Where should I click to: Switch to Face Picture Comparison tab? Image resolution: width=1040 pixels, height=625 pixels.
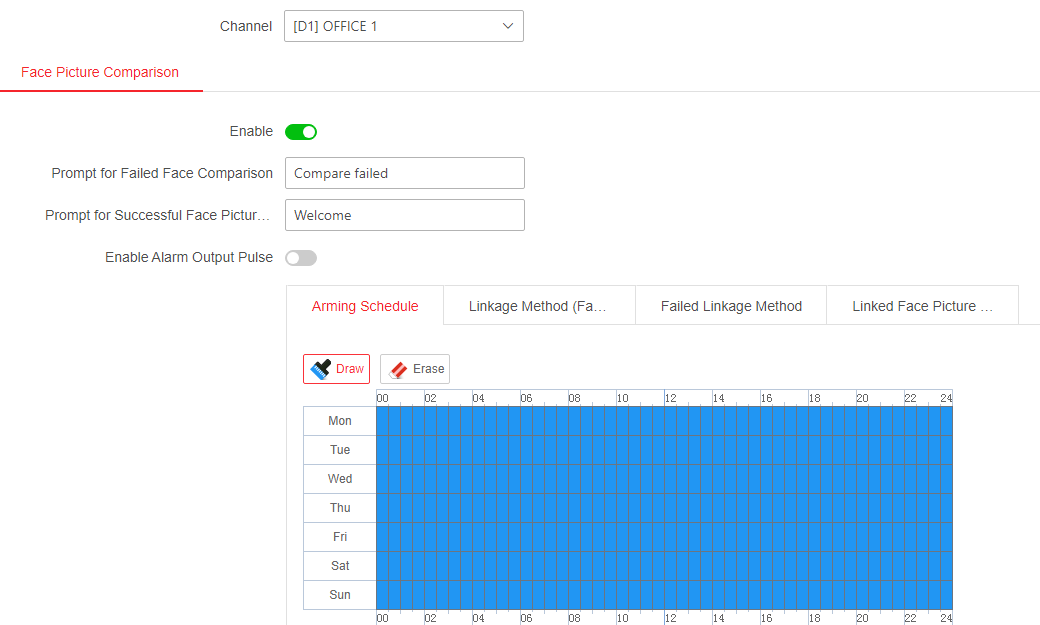[100, 73]
